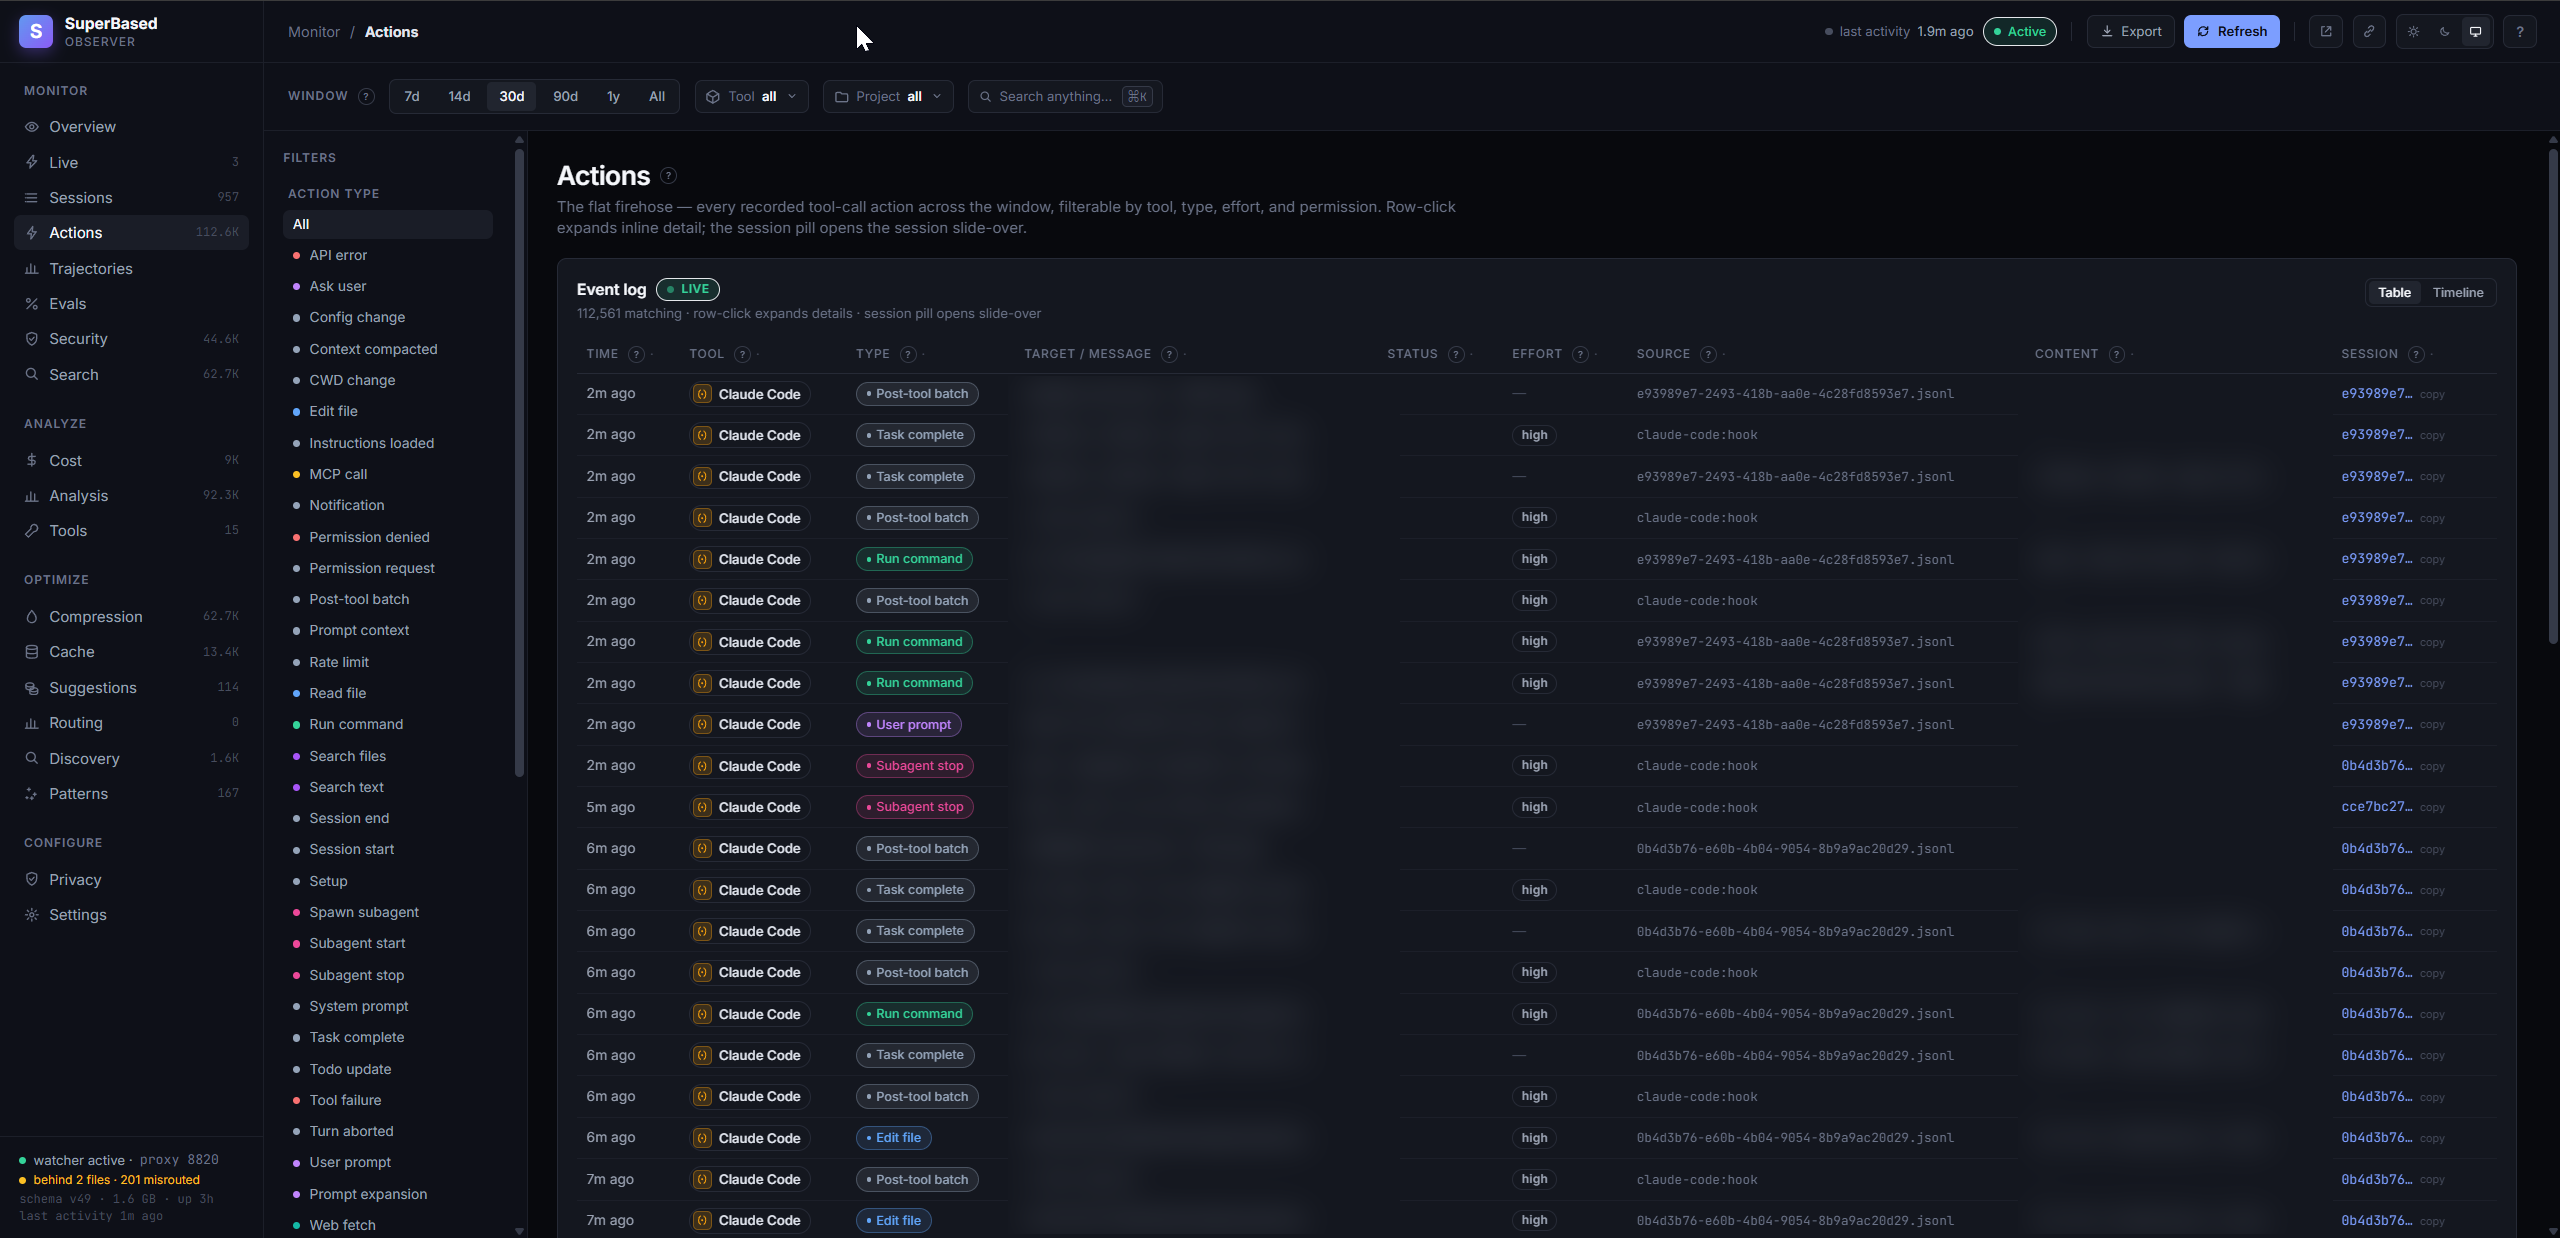Image resolution: width=2560 pixels, height=1238 pixels.
Task: Select system theme monitor icon
Action: pos(2476,32)
